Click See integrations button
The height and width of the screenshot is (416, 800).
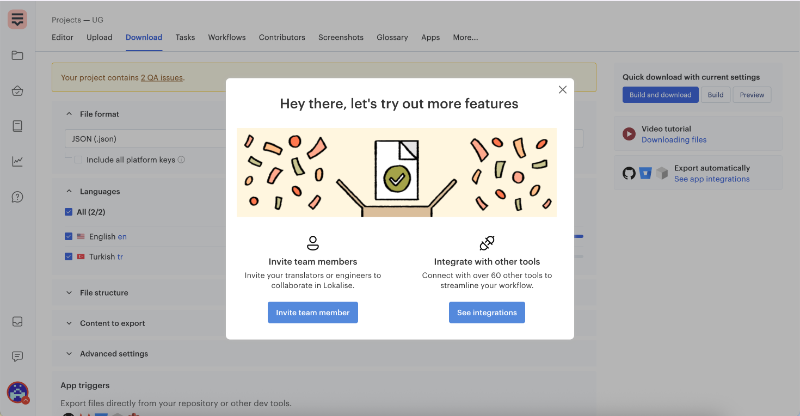pos(487,312)
